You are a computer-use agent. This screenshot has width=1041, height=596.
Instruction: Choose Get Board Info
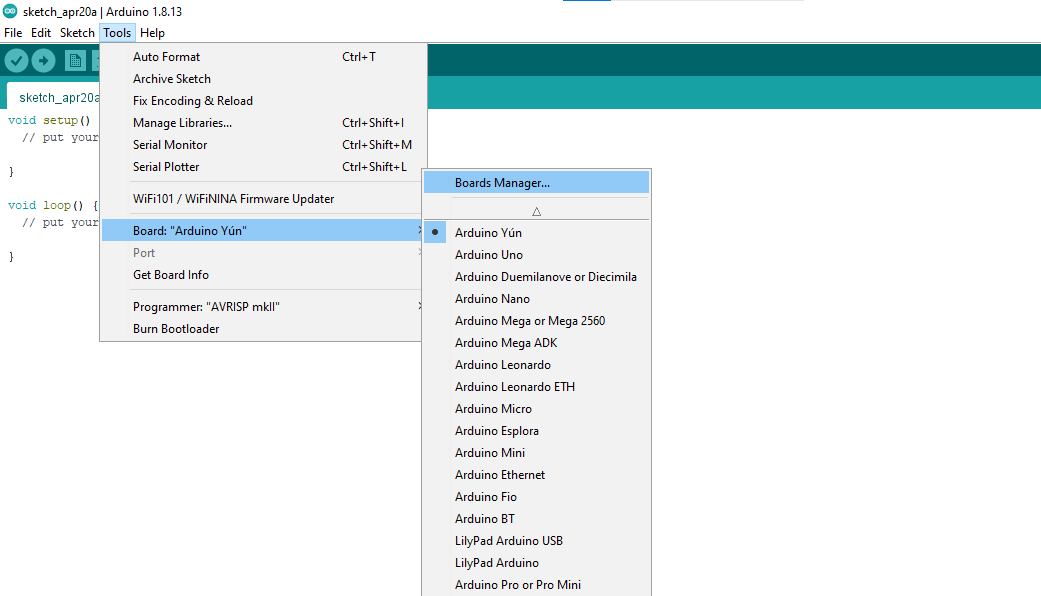pos(170,274)
